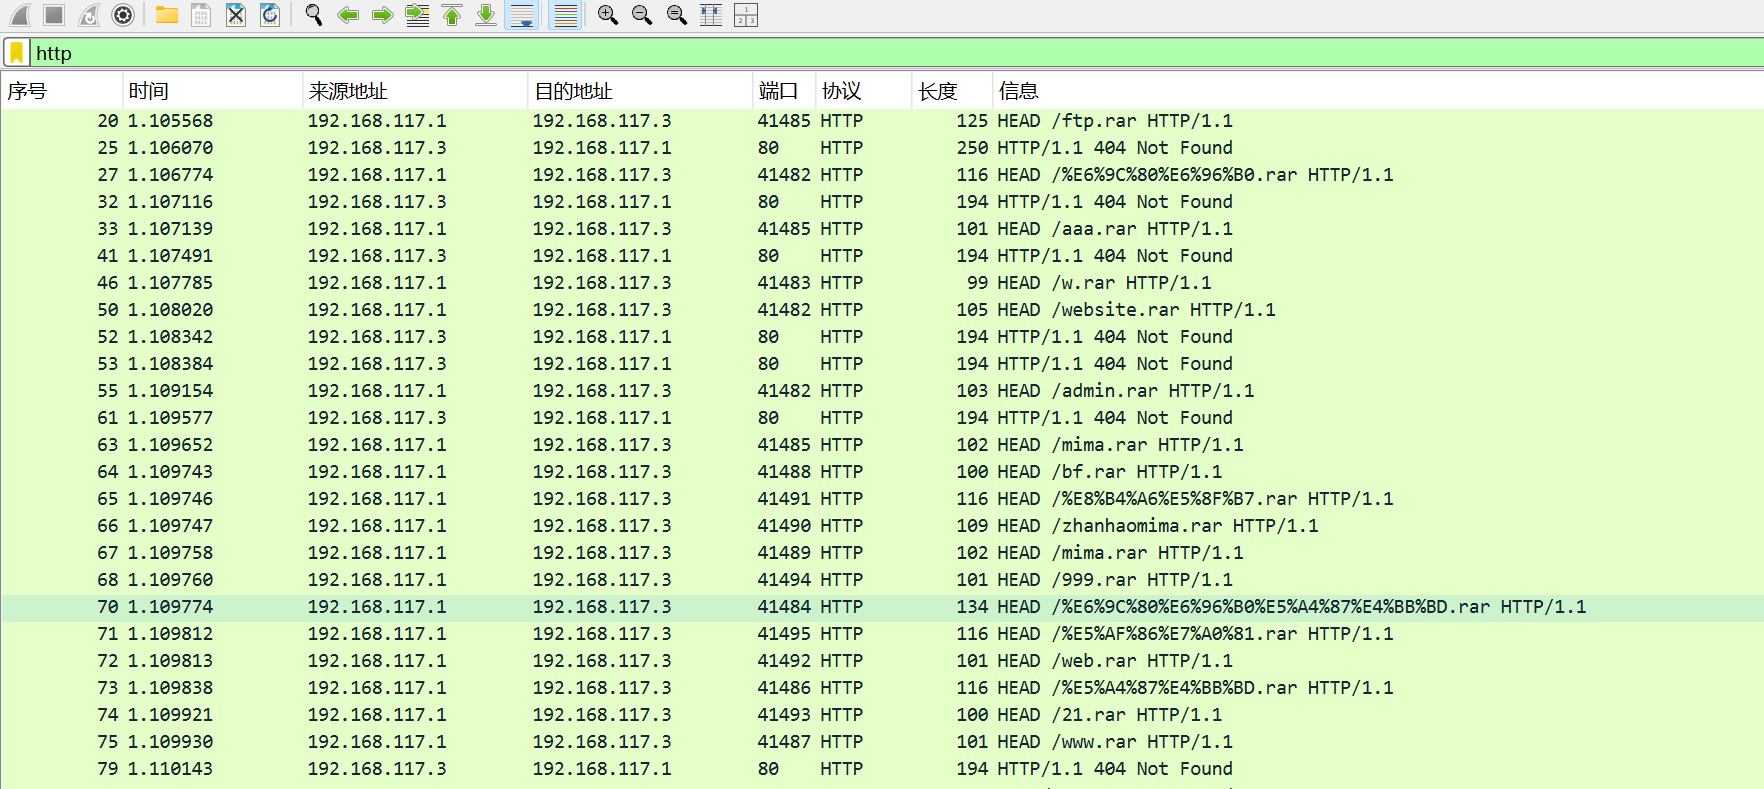Viewport: 1764px width, 789px height.
Task: Open a capture file with folder icon
Action: (x=167, y=15)
